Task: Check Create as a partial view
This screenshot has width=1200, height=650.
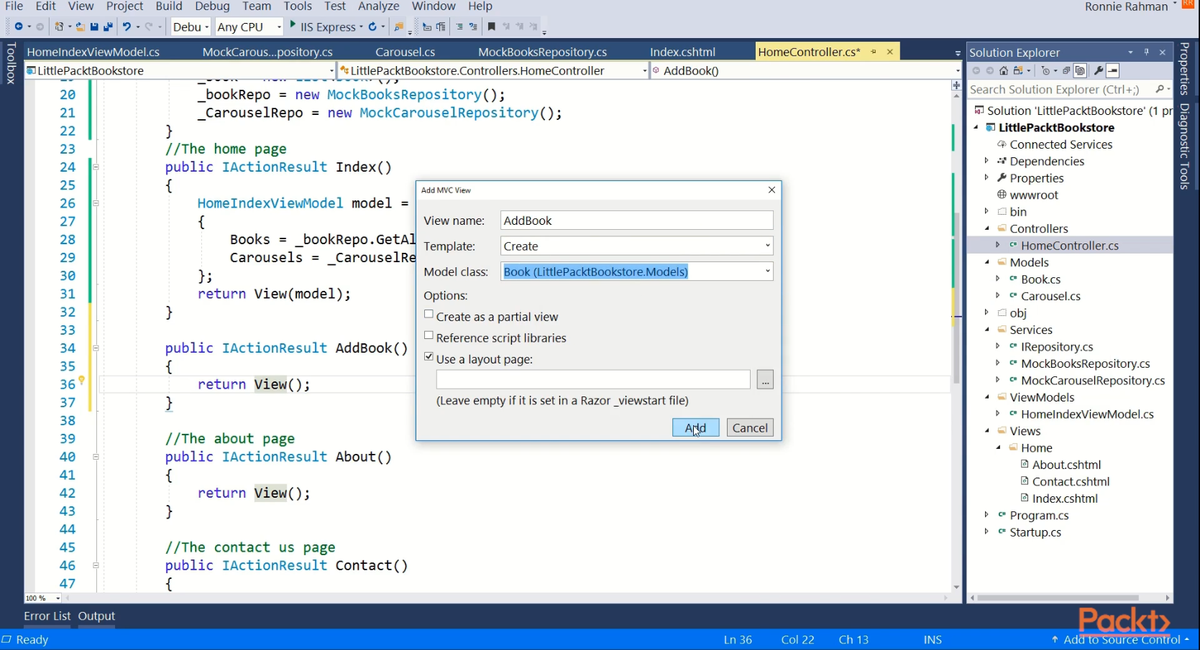Action: point(429,316)
